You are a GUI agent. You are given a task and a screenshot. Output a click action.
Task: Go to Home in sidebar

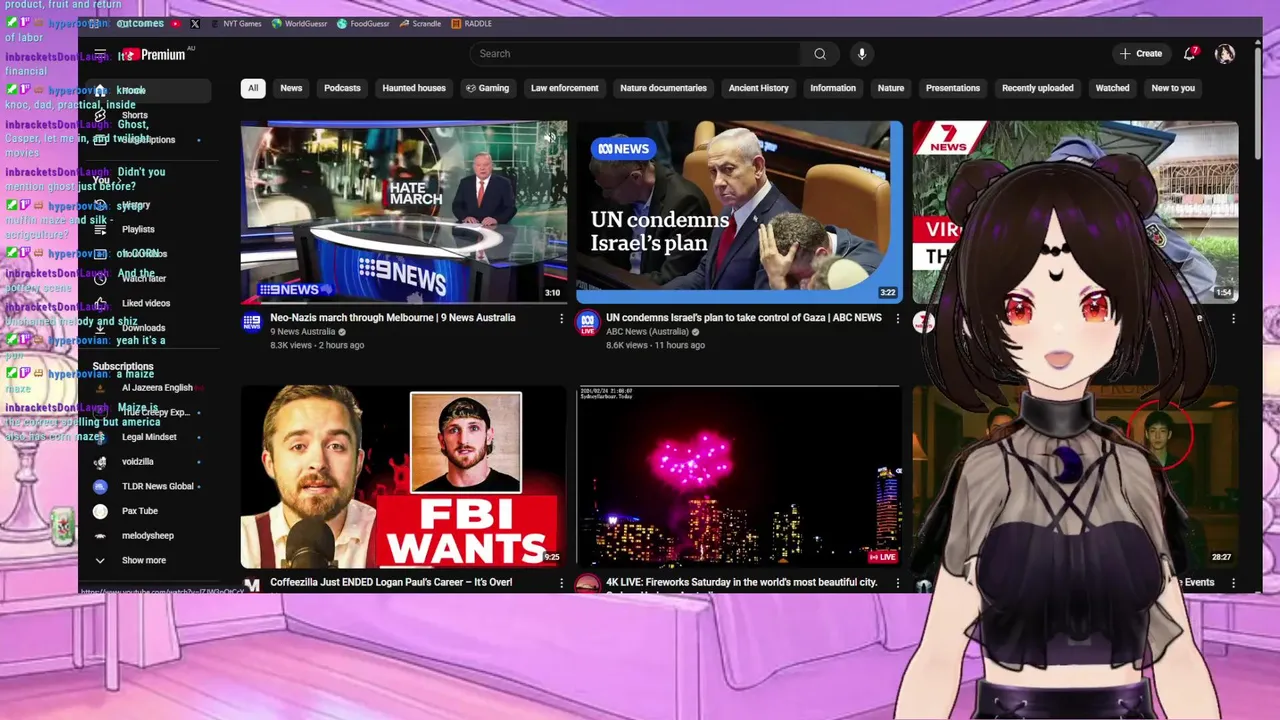[148, 91]
